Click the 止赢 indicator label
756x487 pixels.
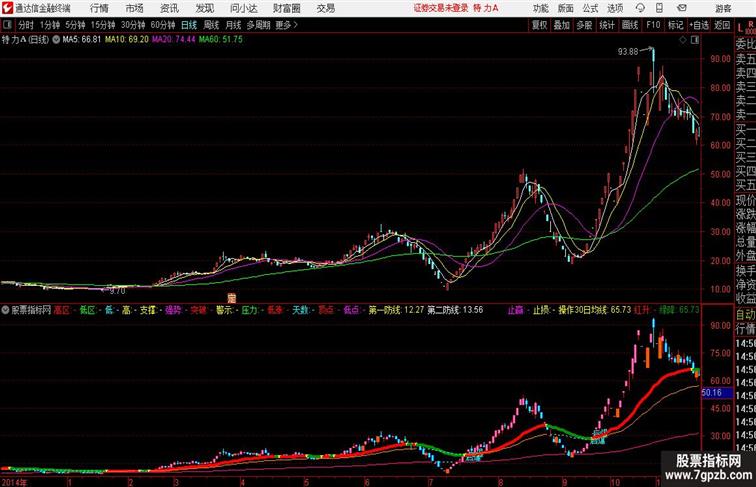click(515, 310)
